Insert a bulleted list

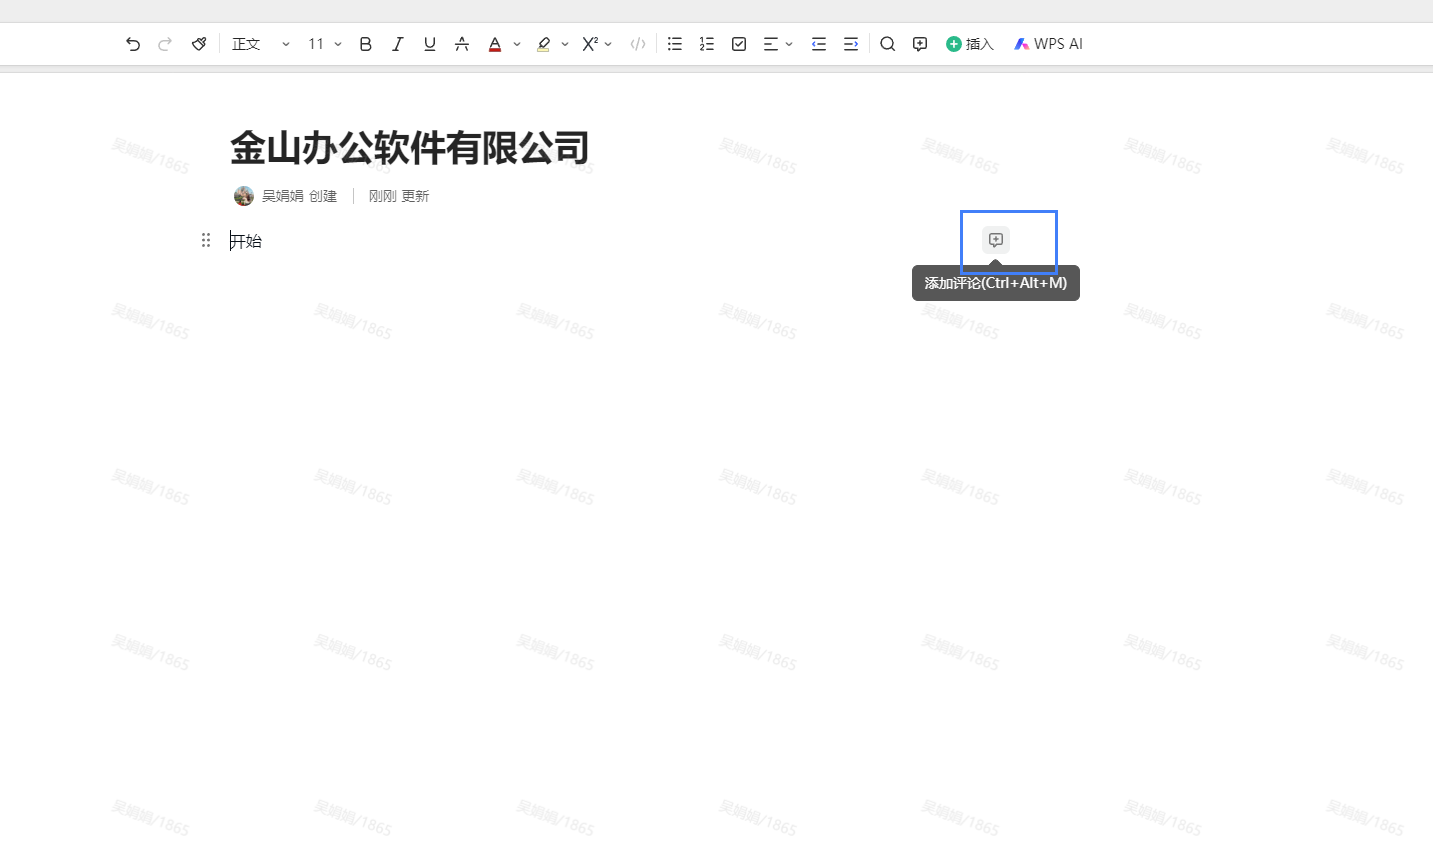[675, 44]
